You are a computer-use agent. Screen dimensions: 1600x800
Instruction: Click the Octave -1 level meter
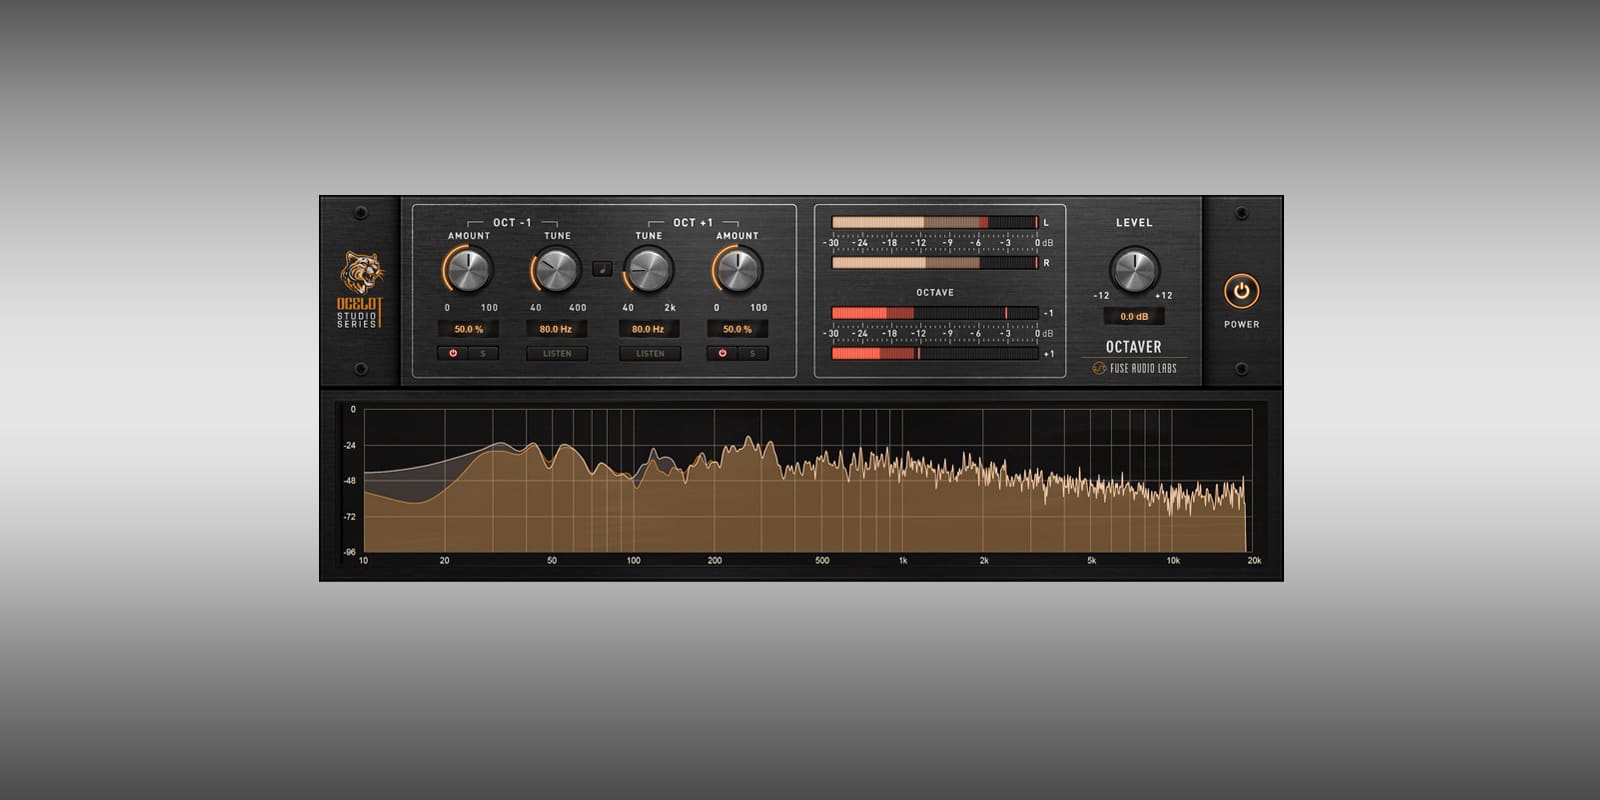coord(935,313)
